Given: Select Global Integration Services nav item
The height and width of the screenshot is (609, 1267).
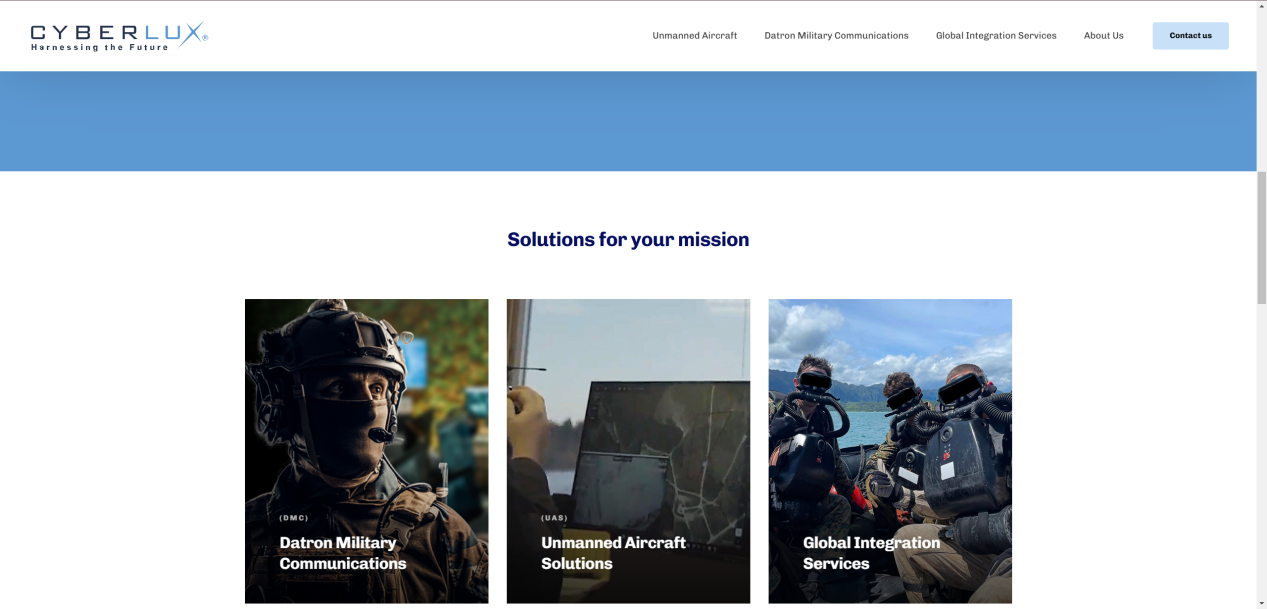Looking at the screenshot, I should point(995,36).
